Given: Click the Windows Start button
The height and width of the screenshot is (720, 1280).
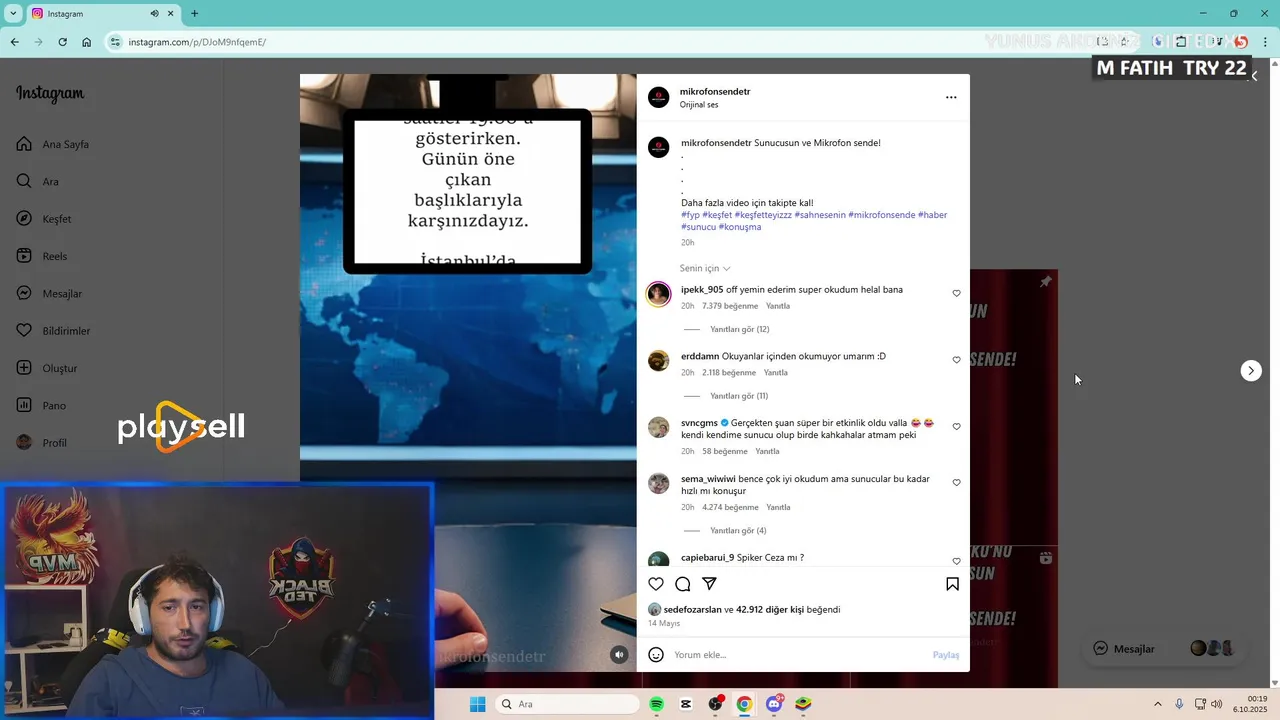Looking at the screenshot, I should [x=477, y=704].
